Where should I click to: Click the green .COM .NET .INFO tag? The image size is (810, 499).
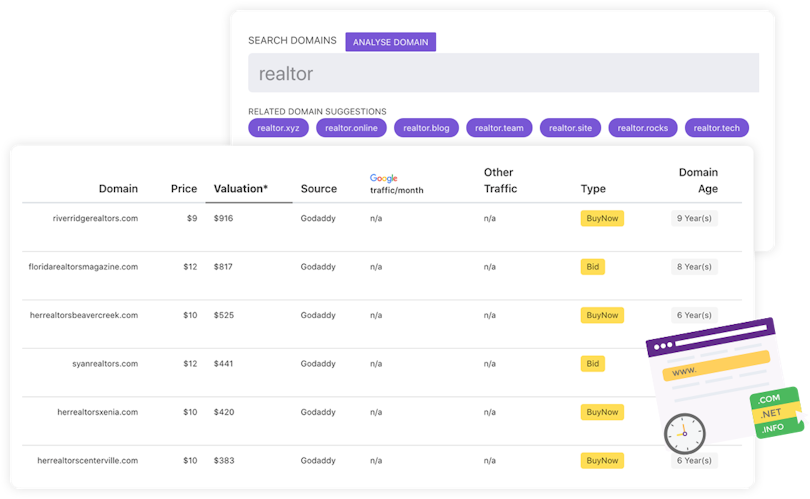click(x=775, y=413)
